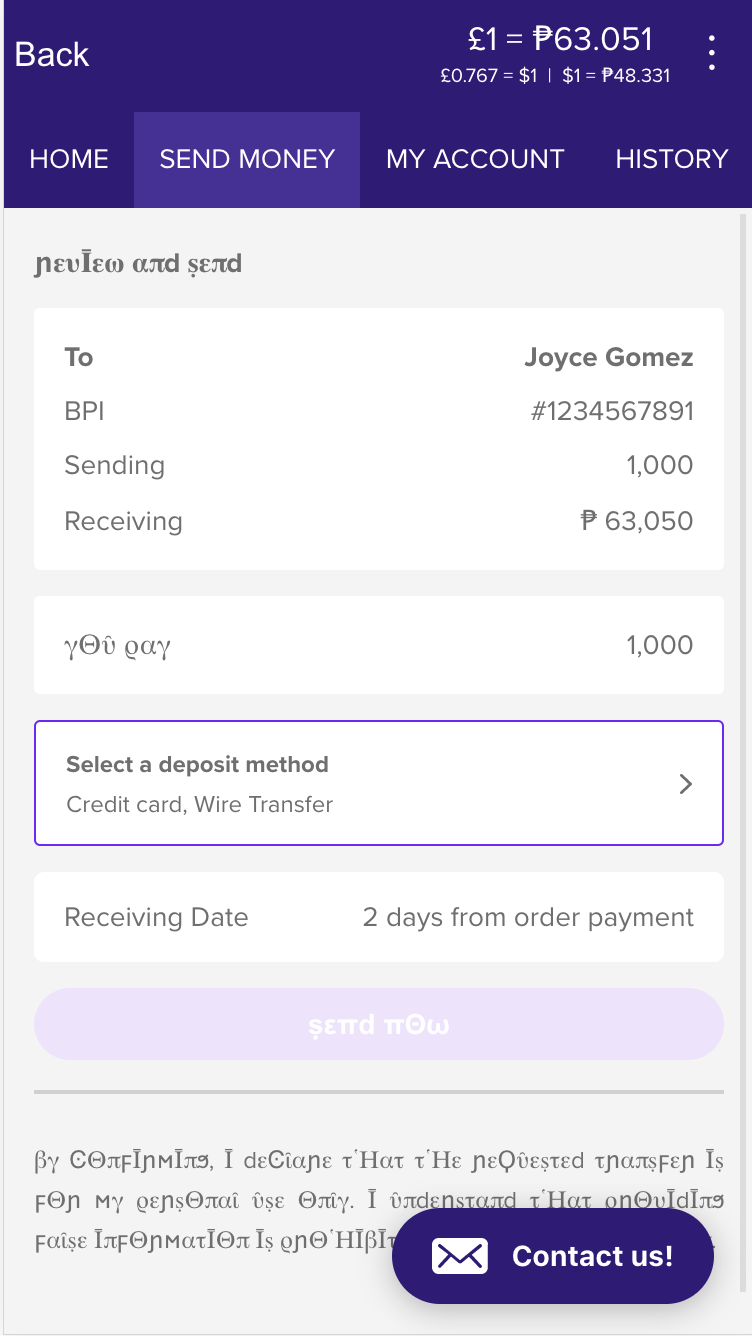Open Select a deposit method dropdown
752x1336 pixels.
point(378,783)
